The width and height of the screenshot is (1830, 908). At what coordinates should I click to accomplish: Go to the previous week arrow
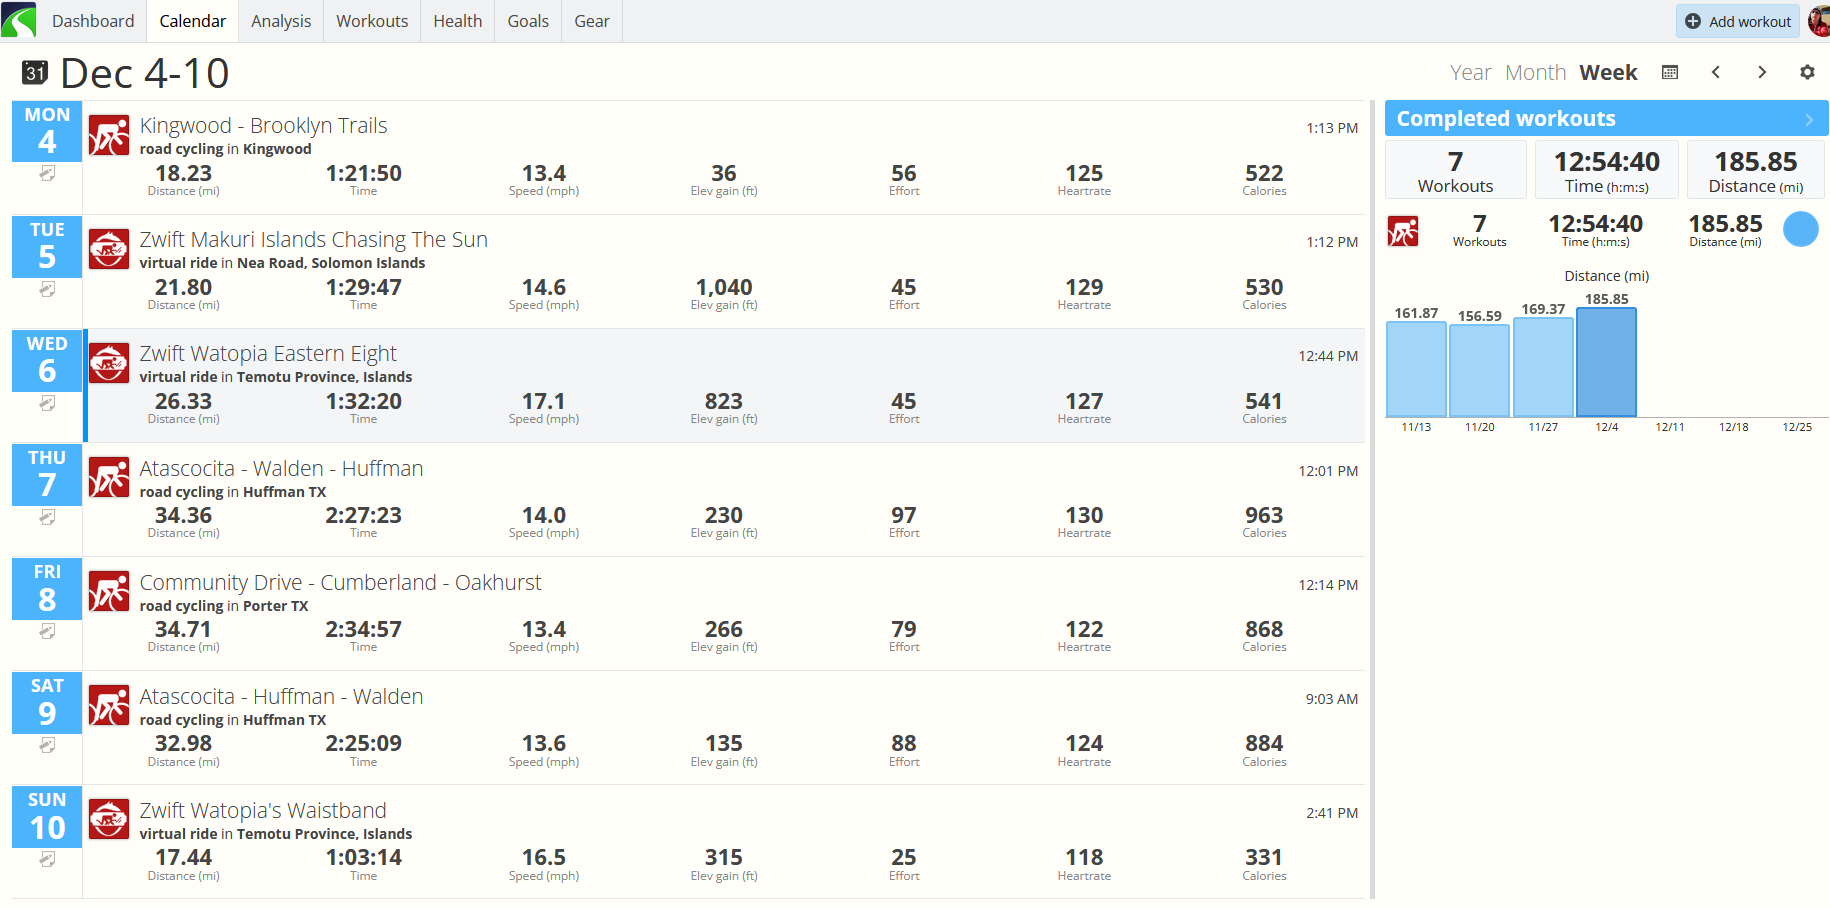(x=1716, y=72)
